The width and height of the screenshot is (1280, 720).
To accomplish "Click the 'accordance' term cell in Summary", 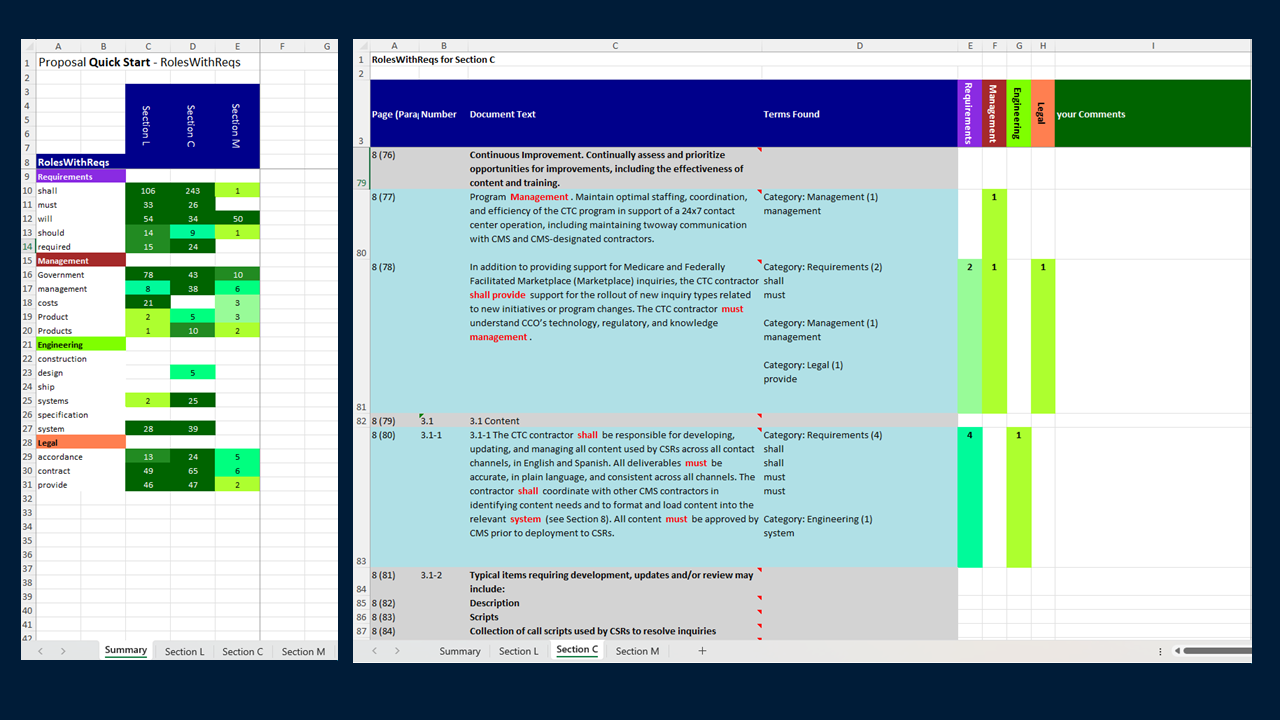I will pos(81,456).
